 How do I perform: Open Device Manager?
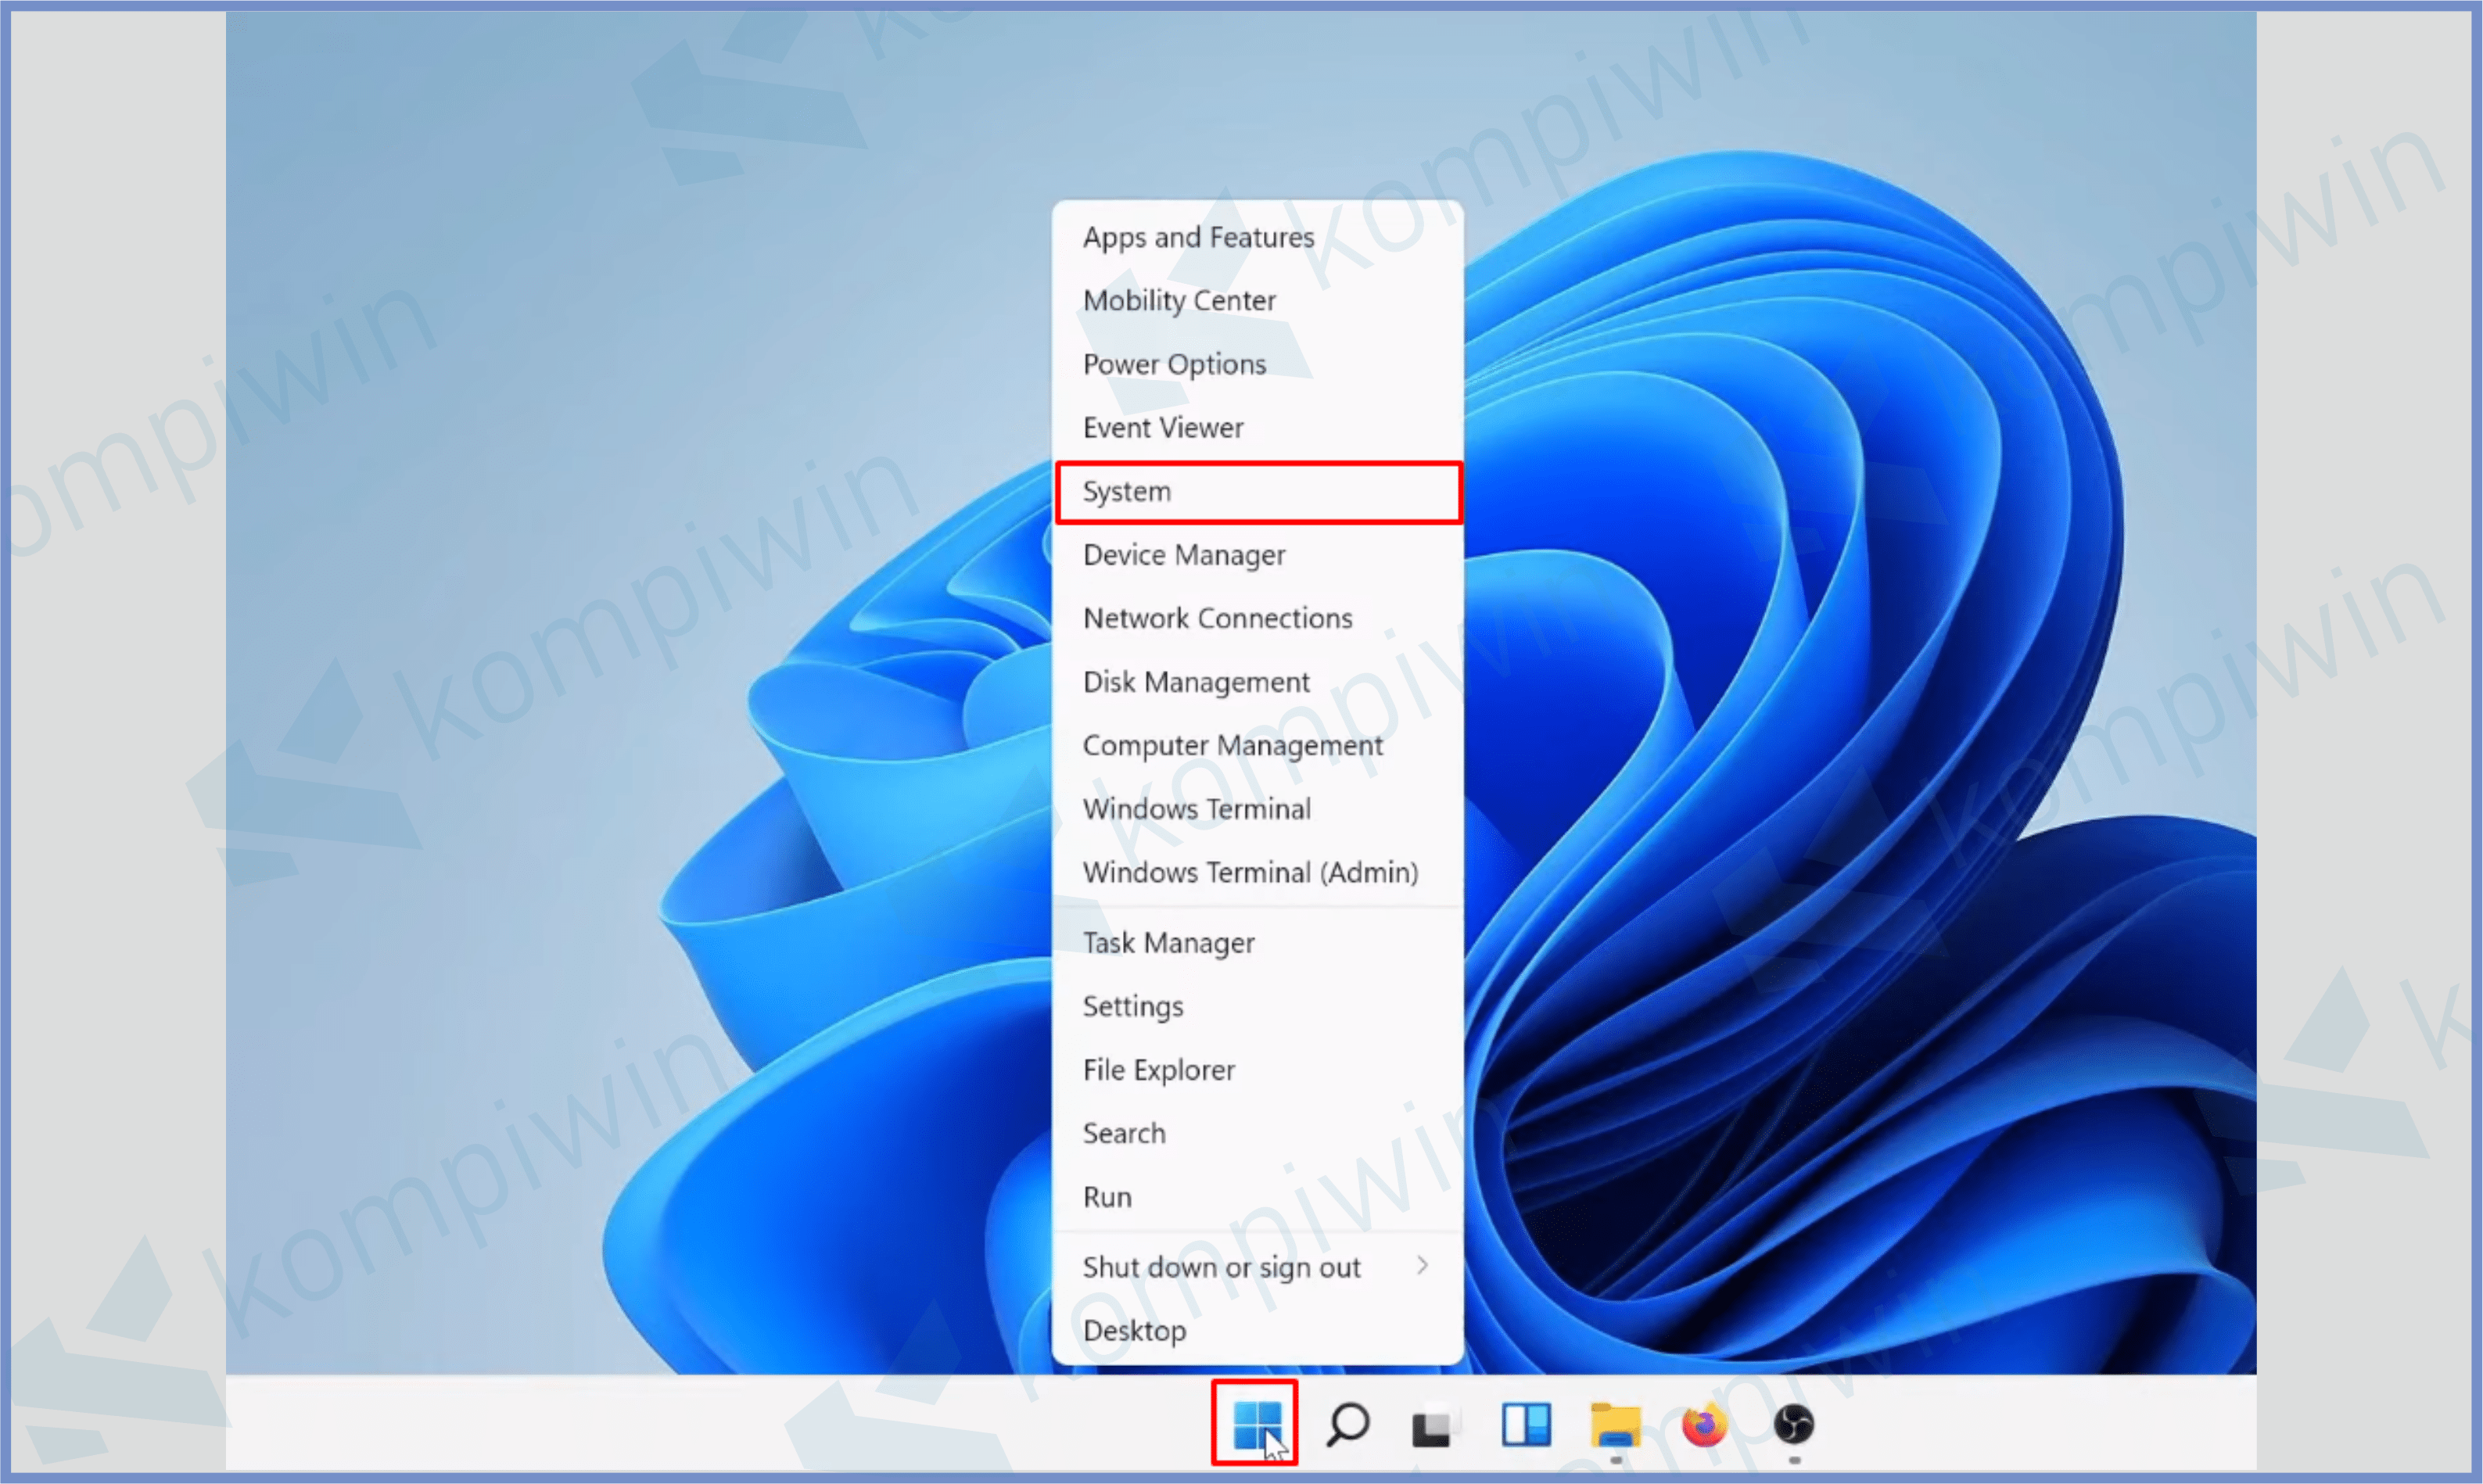(x=1184, y=555)
